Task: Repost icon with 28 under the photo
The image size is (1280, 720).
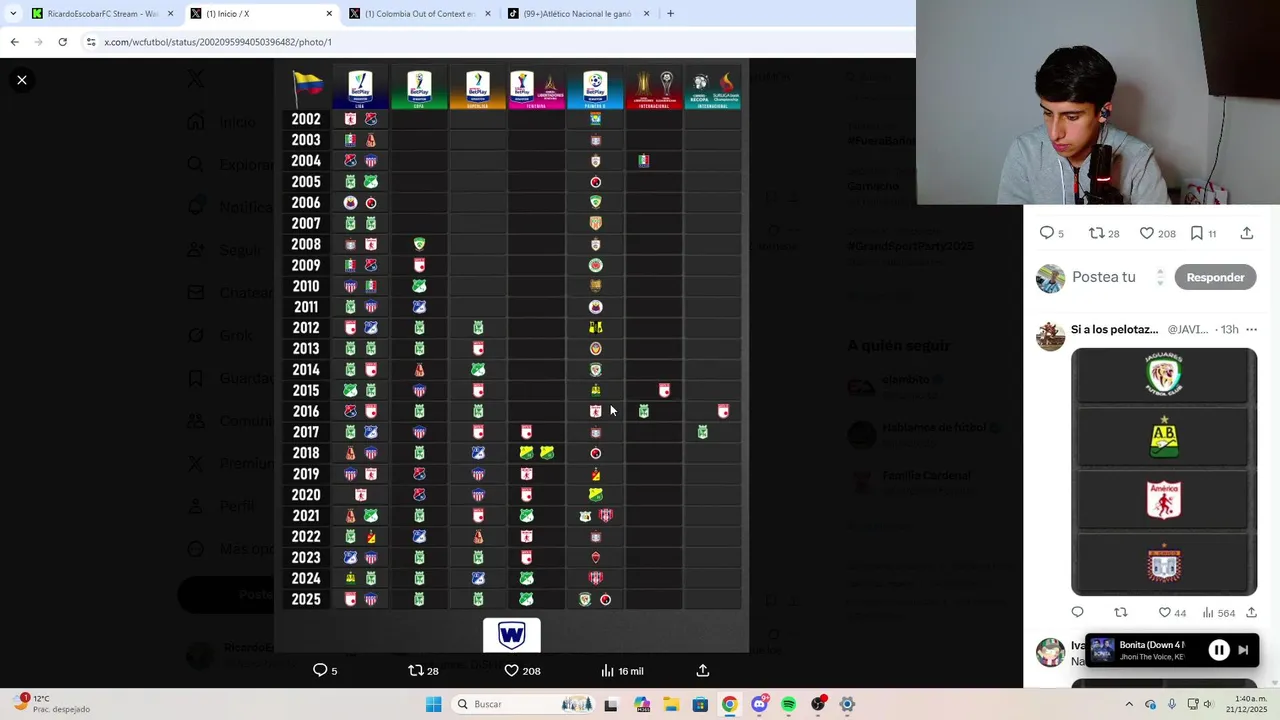Action: coord(423,670)
